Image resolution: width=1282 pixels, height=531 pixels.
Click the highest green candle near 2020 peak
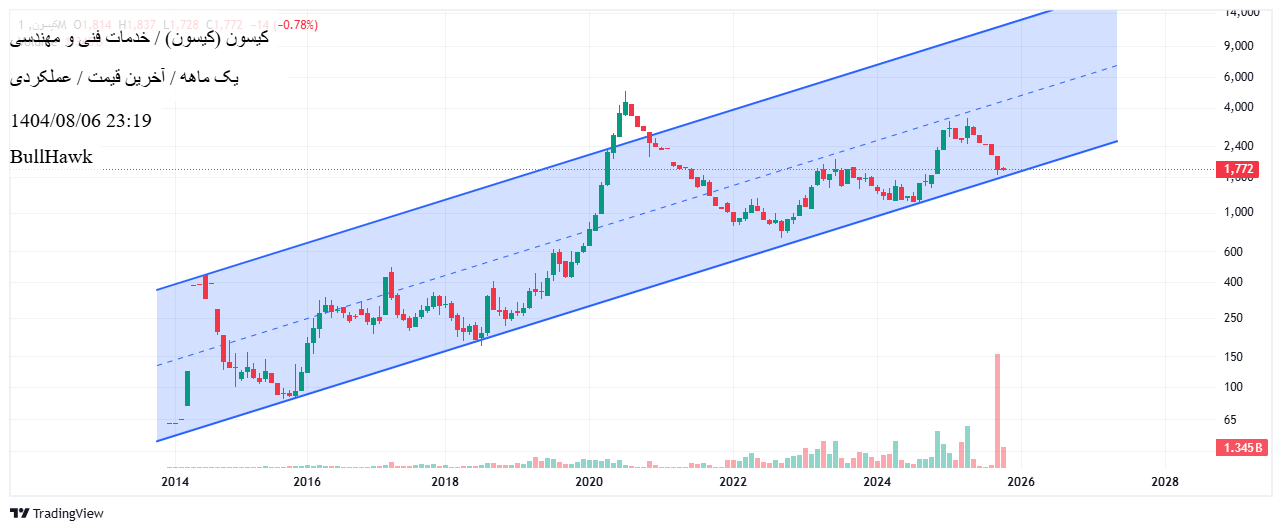[626, 107]
